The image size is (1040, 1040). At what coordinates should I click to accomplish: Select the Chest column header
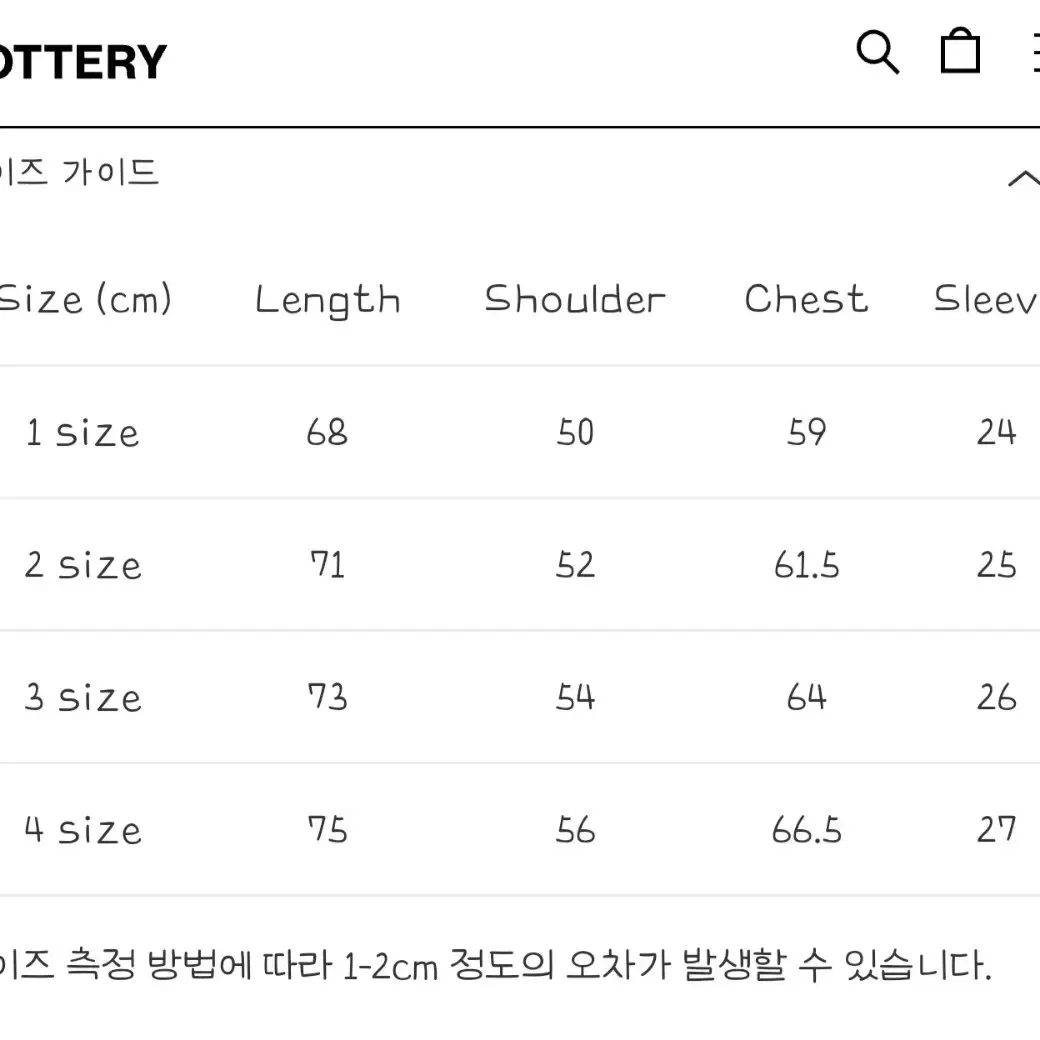point(806,298)
